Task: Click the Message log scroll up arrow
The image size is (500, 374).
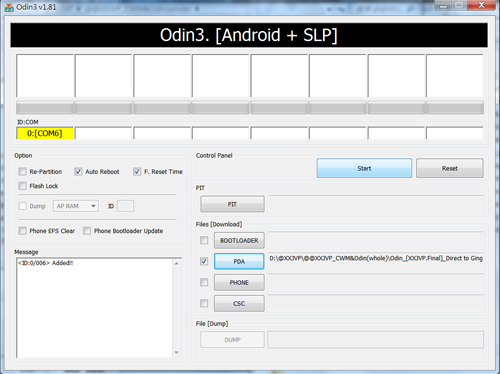Action: pyautogui.click(x=177, y=263)
